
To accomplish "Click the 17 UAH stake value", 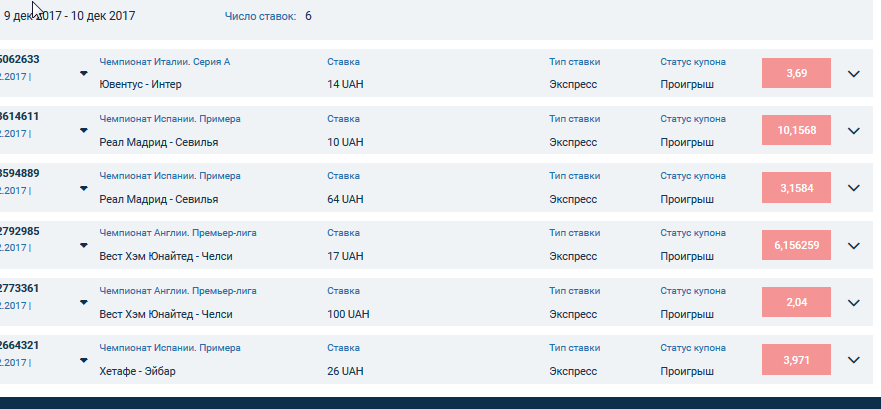I will (x=345, y=256).
